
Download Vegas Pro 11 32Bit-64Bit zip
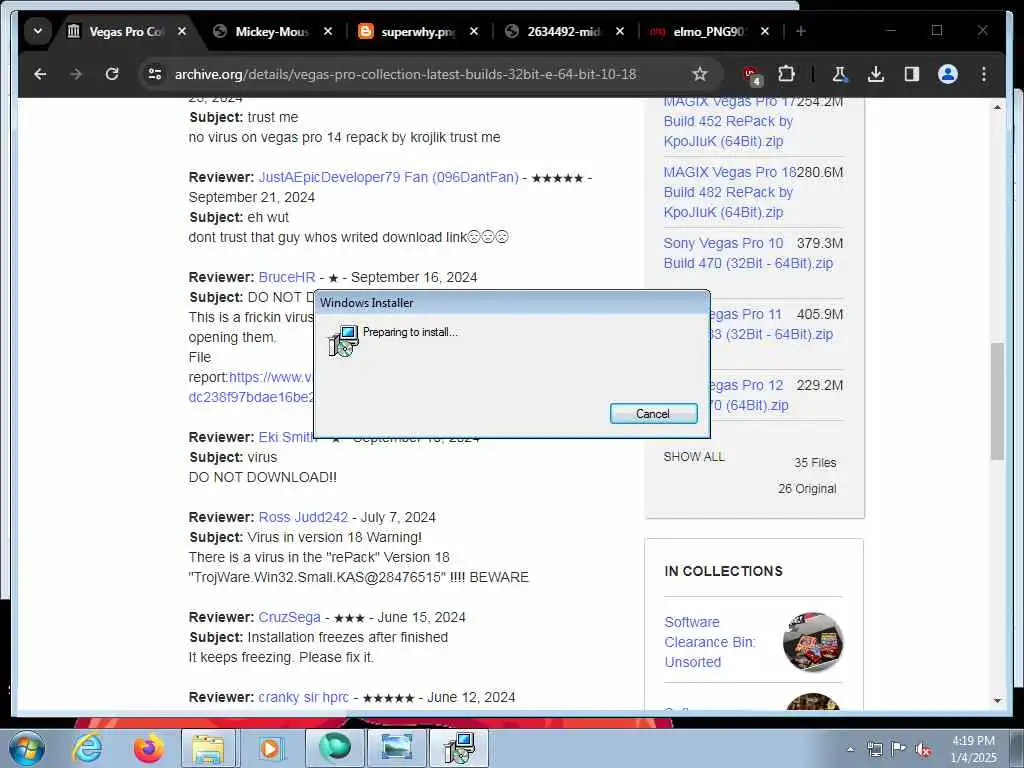tap(771, 324)
